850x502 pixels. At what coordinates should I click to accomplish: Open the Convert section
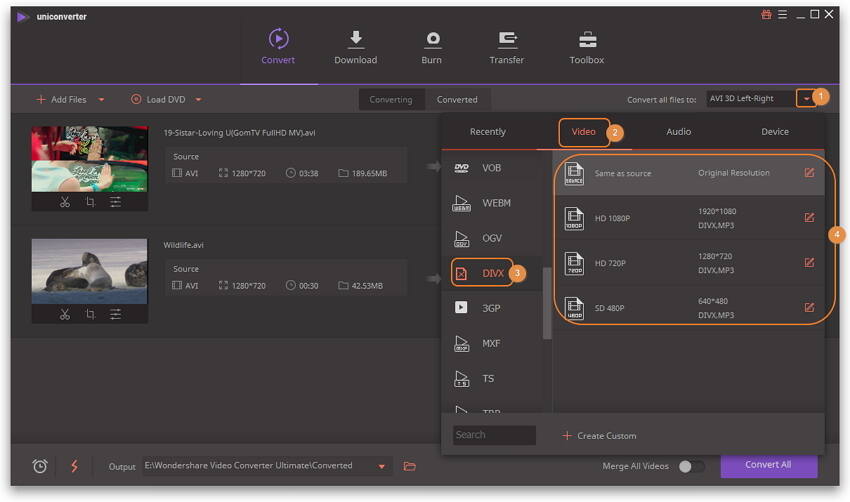coord(278,47)
